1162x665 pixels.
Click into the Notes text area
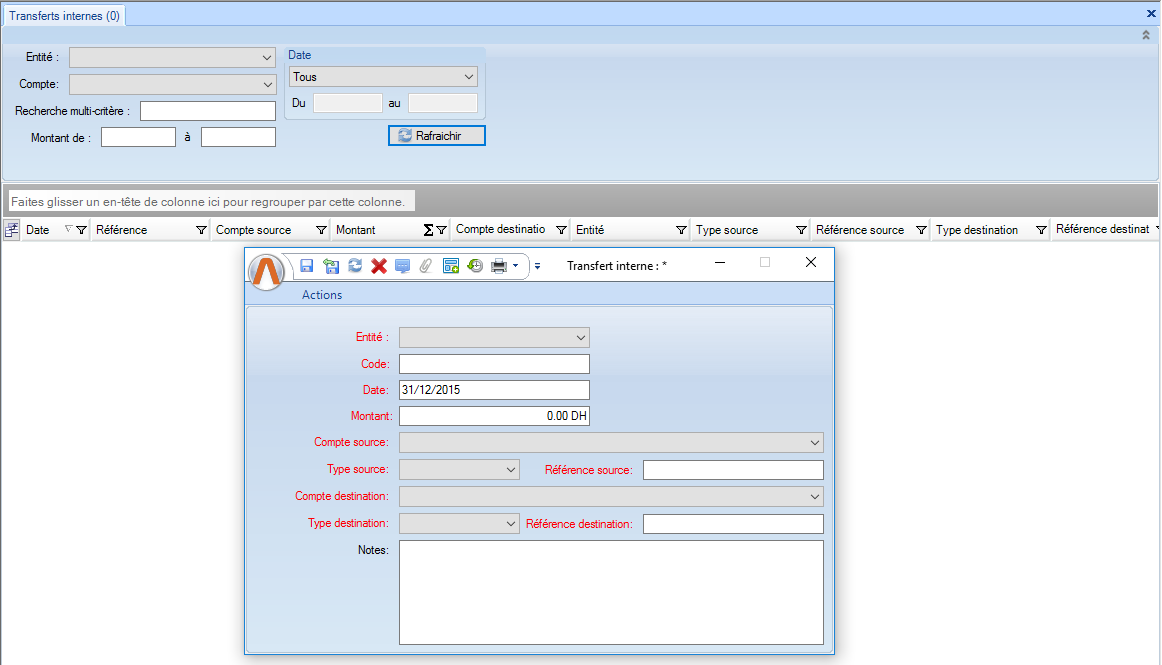click(x=610, y=592)
